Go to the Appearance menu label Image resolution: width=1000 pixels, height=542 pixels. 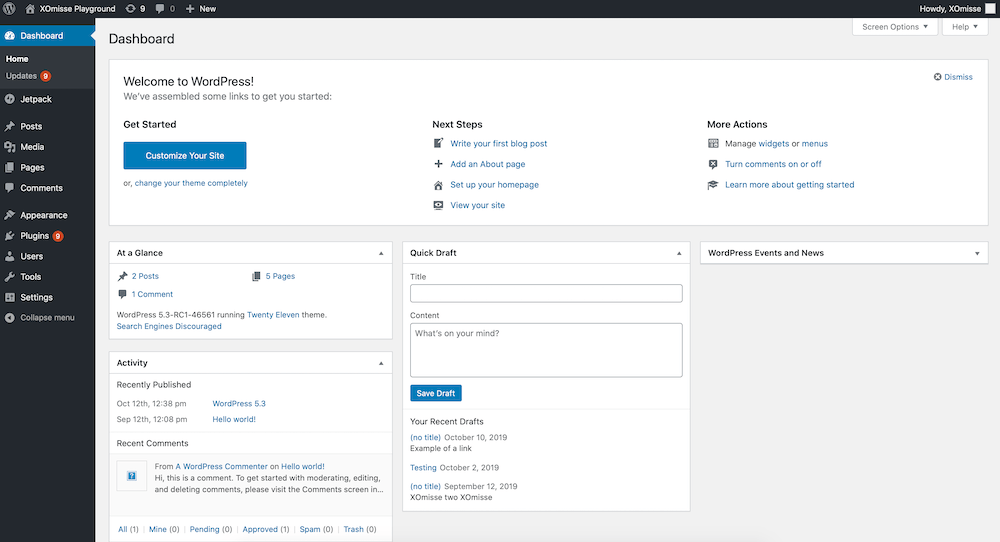[x=43, y=215]
